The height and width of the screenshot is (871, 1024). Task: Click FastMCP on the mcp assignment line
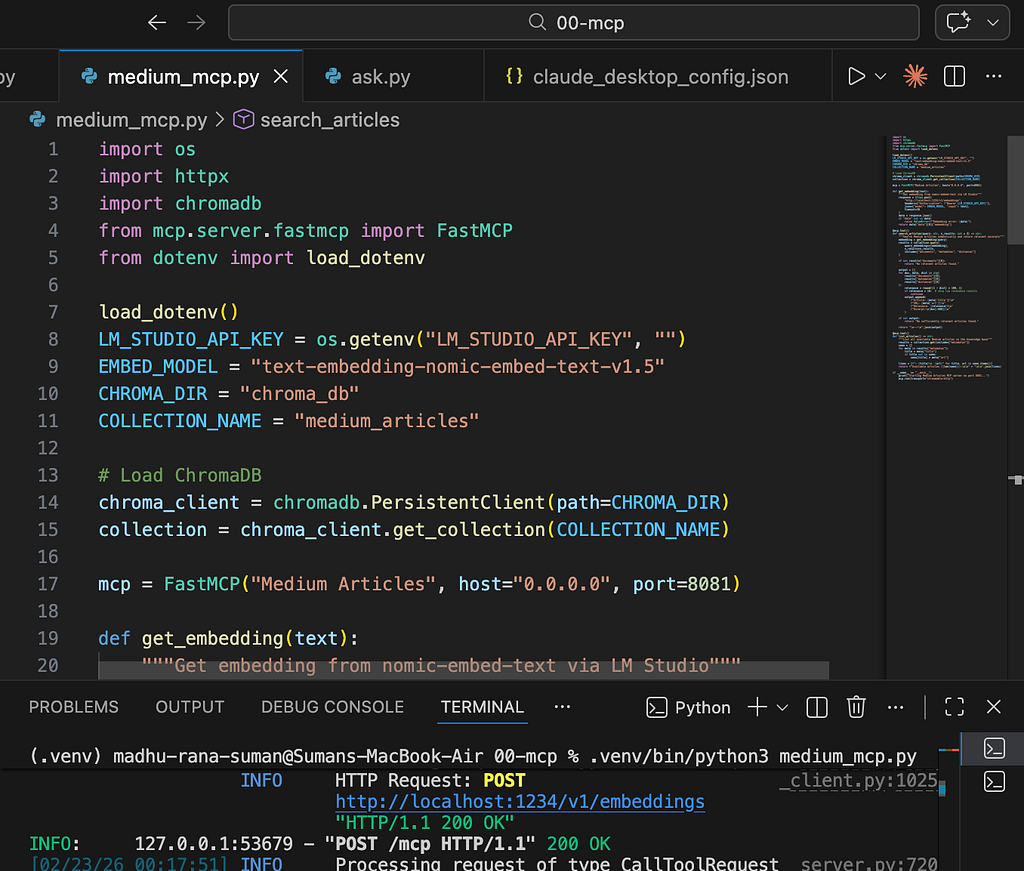point(202,584)
